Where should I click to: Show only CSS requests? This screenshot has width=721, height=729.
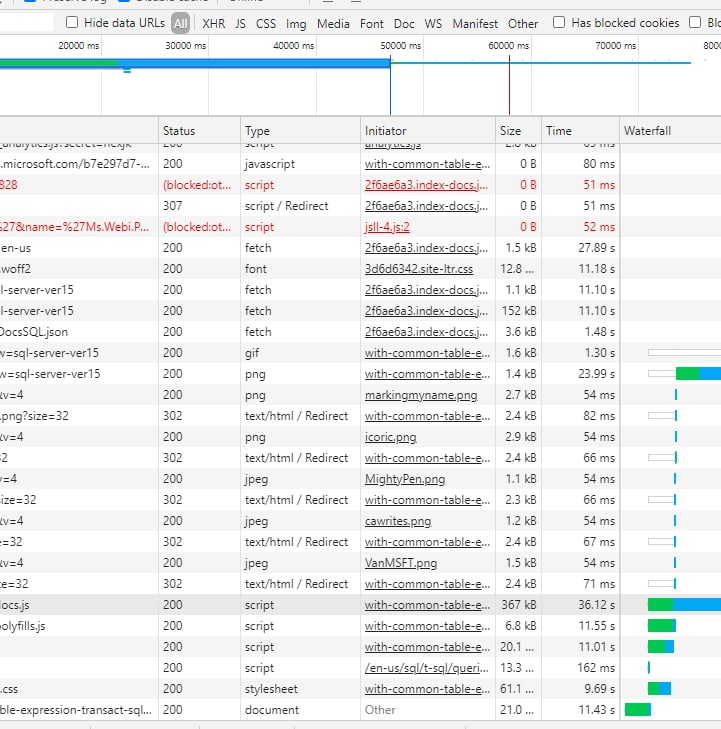[x=266, y=23]
